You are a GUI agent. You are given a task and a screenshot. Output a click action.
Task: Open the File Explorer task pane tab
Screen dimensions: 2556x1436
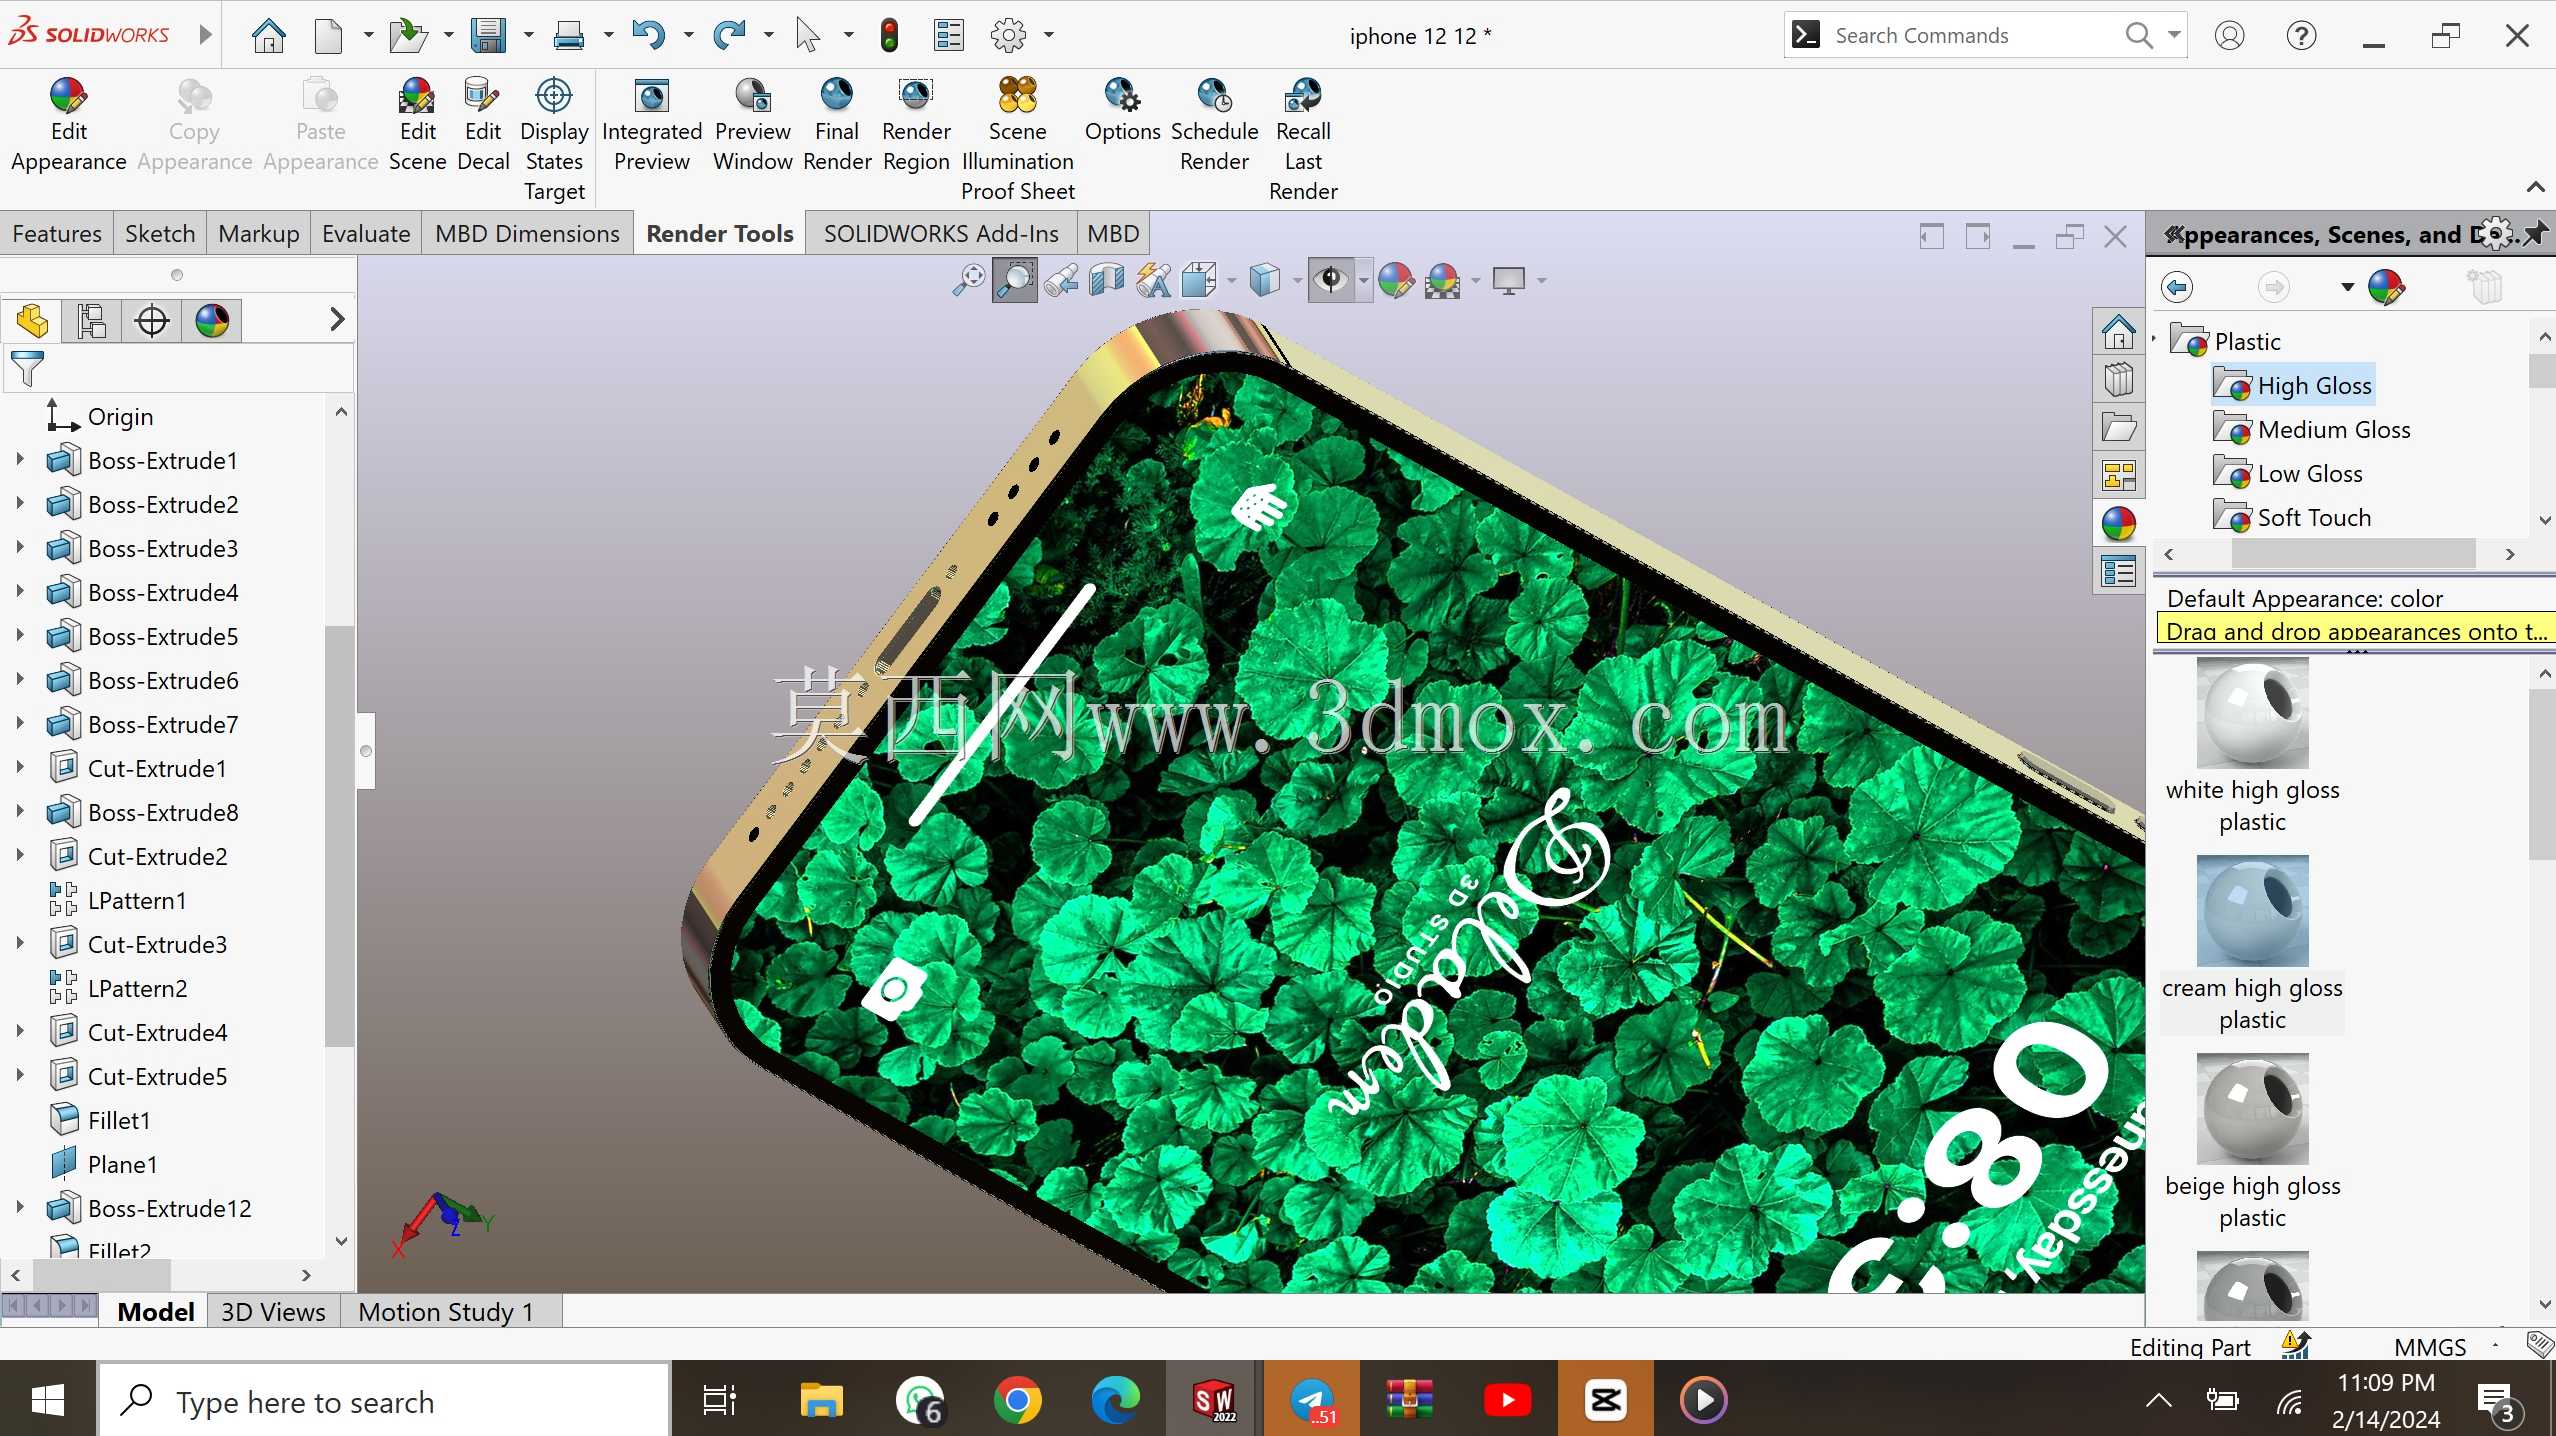pos(2118,428)
